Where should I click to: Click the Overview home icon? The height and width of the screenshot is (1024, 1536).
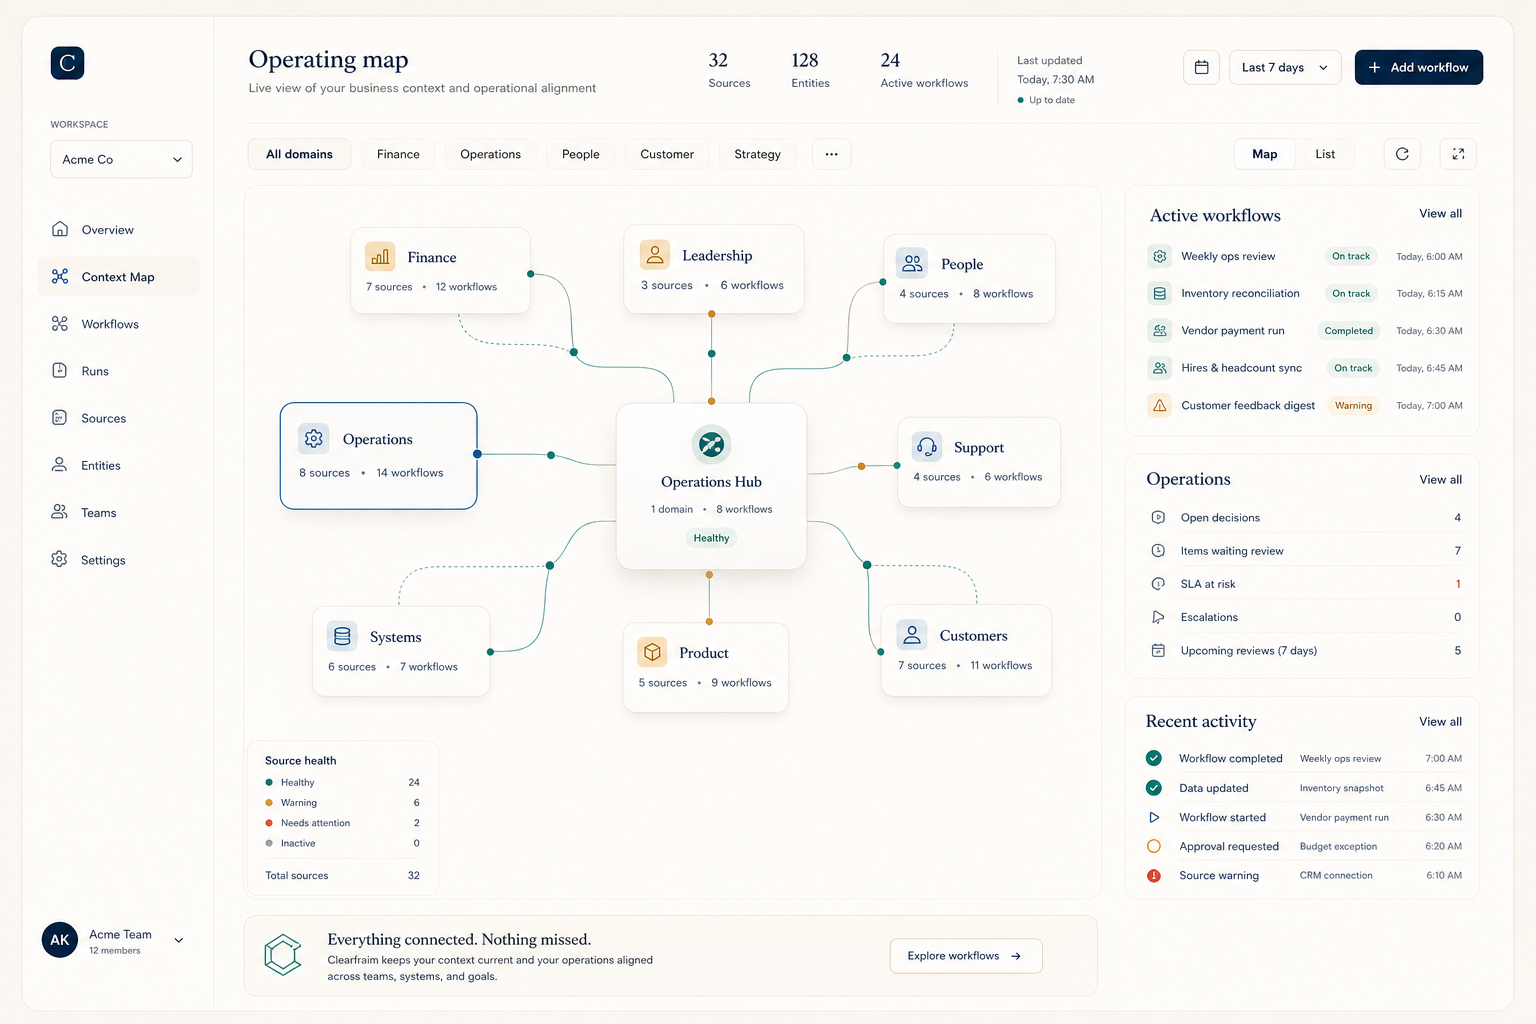pos(60,229)
